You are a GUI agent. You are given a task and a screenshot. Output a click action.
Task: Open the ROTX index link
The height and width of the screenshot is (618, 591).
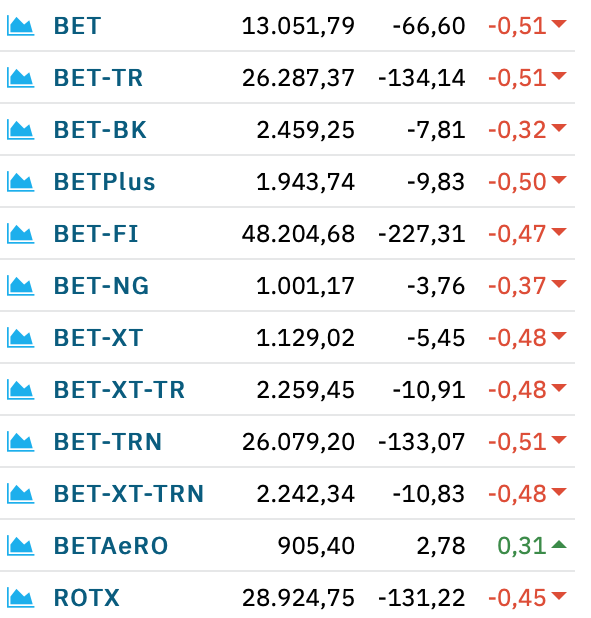point(87,598)
